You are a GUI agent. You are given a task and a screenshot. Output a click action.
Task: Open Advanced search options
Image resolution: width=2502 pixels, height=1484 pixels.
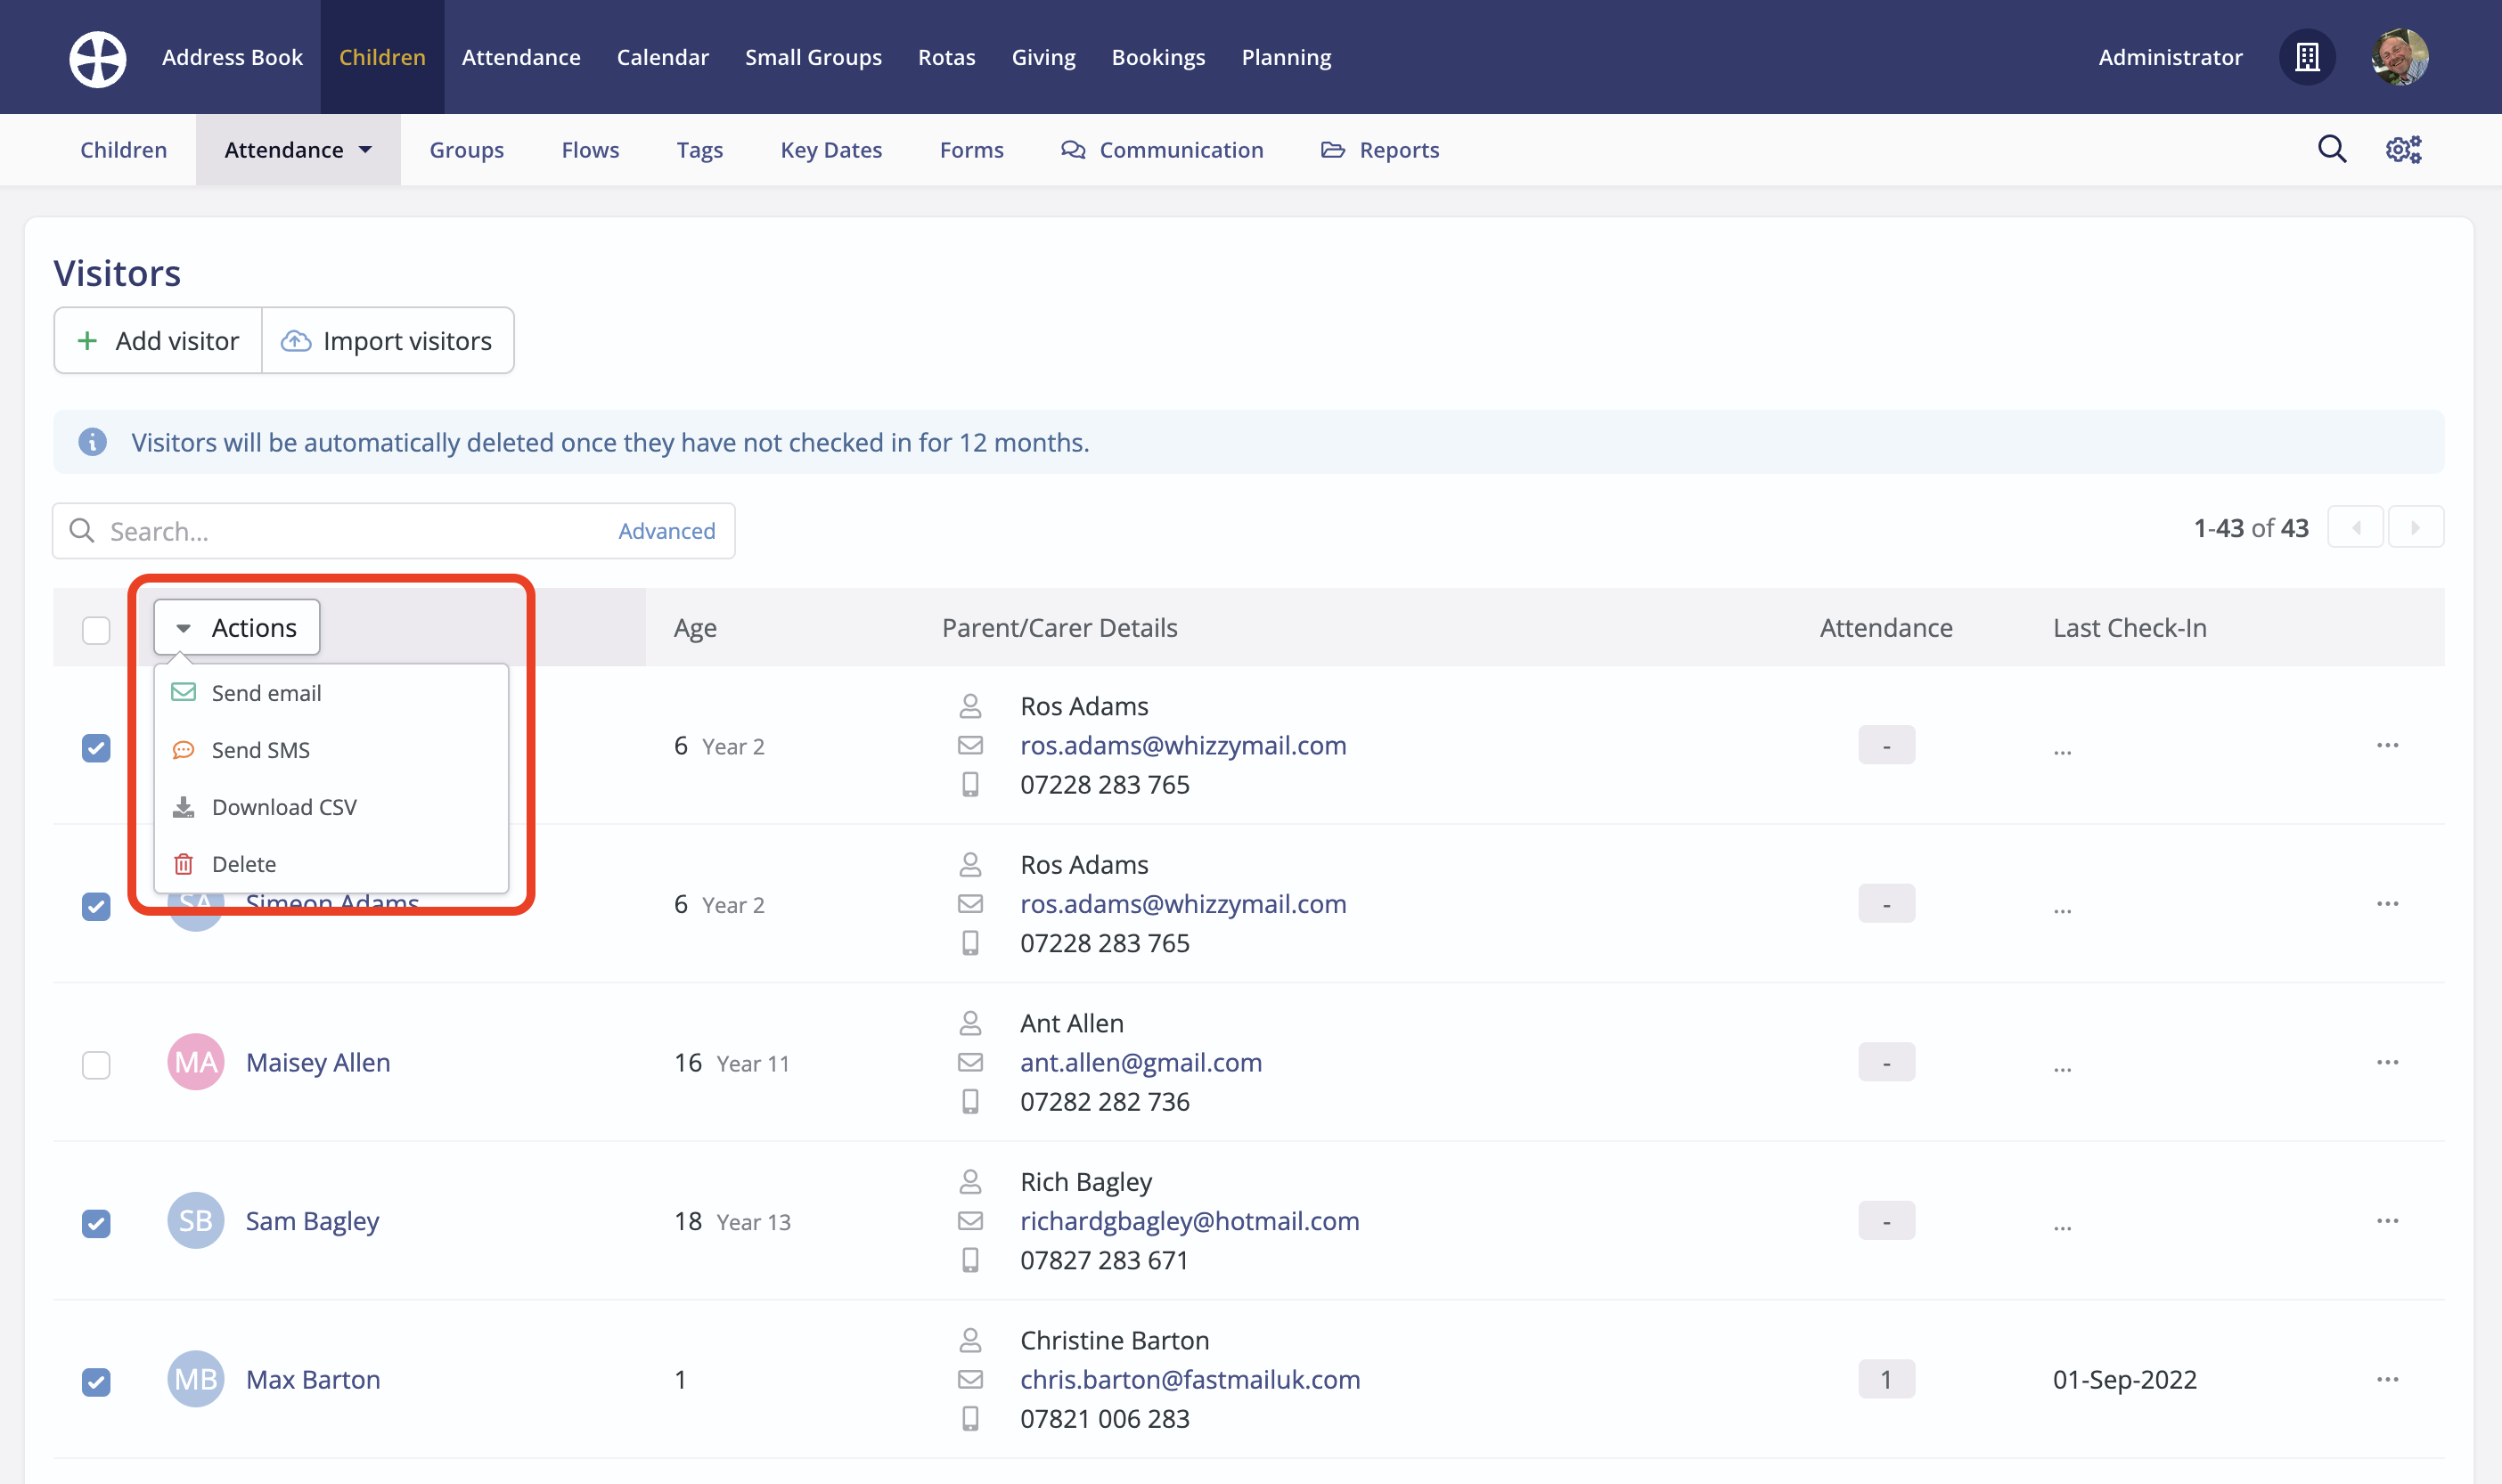pyautogui.click(x=666, y=531)
